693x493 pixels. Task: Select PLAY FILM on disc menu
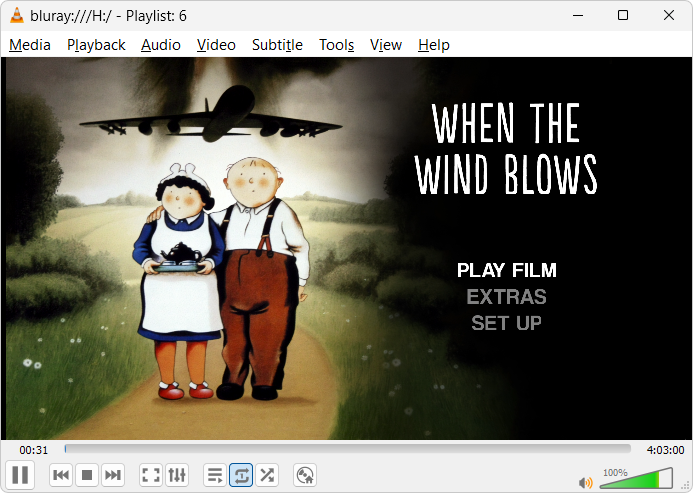[506, 270]
